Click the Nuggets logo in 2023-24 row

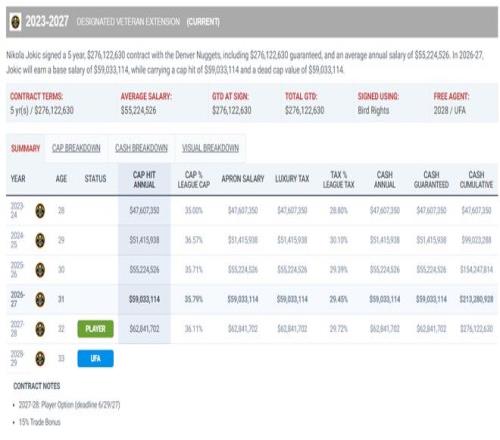pos(40,211)
